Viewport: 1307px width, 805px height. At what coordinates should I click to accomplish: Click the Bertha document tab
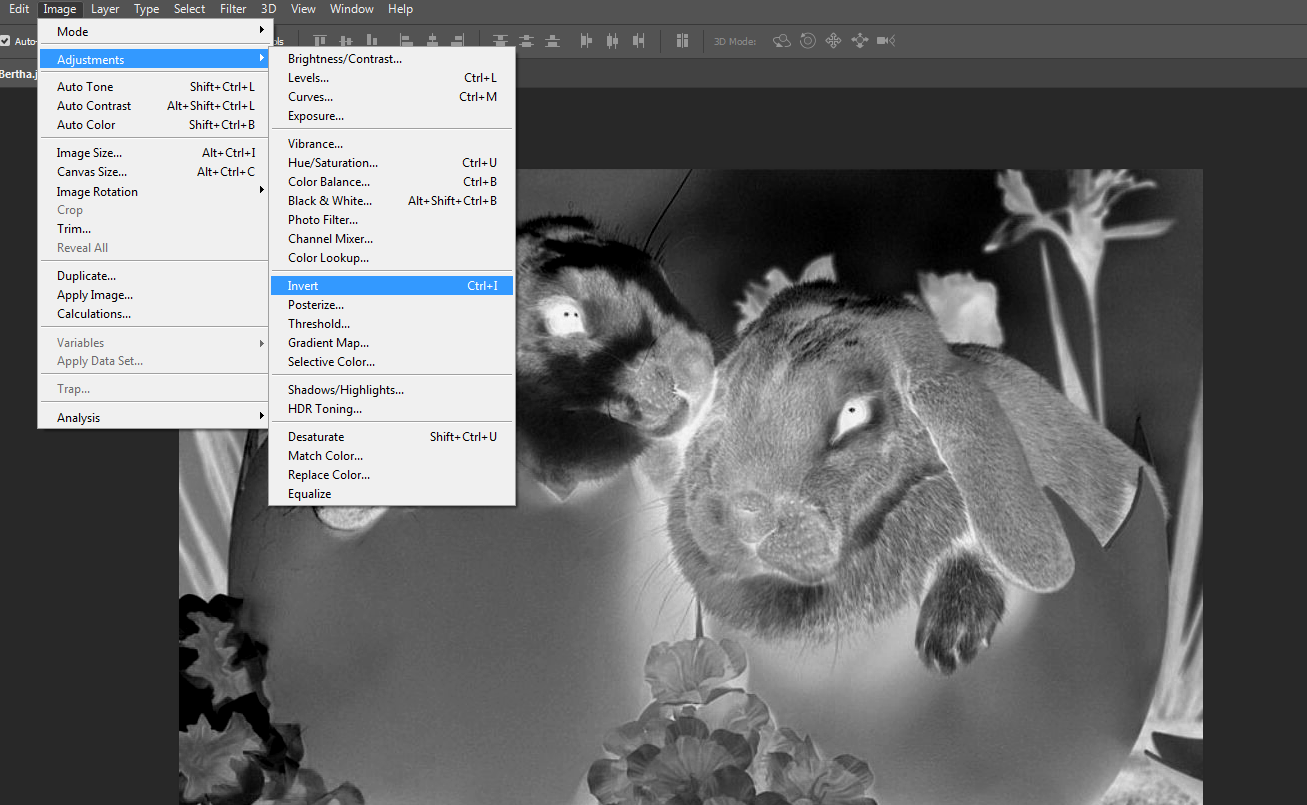18,73
